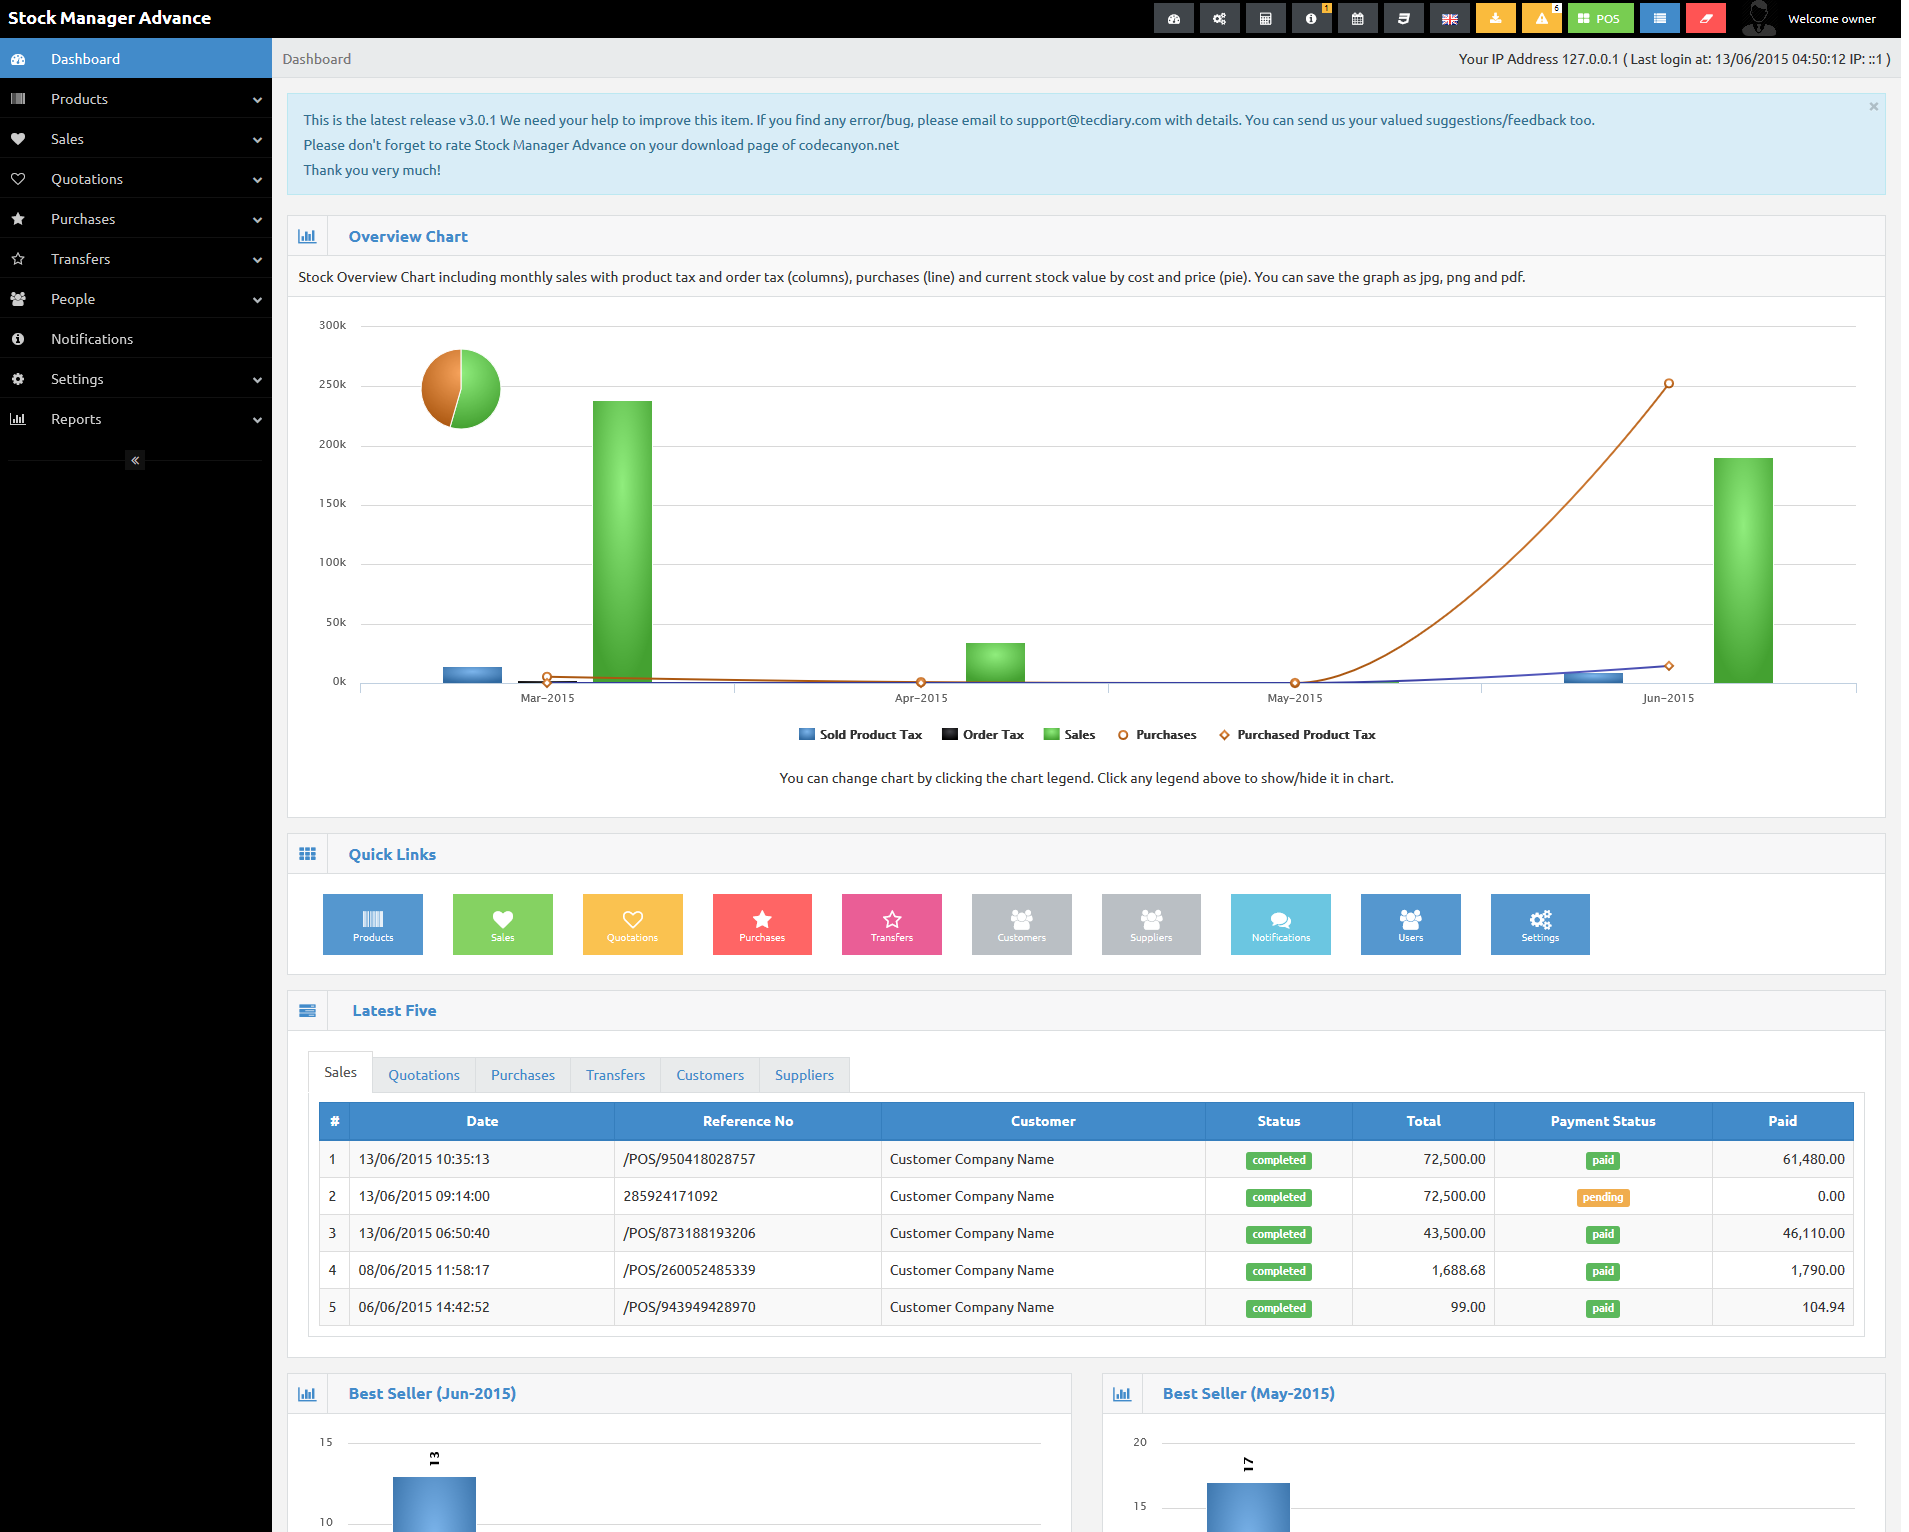Image resolution: width=1909 pixels, height=1532 pixels.
Task: Click the Quick Links grid icon
Action: coord(307,854)
